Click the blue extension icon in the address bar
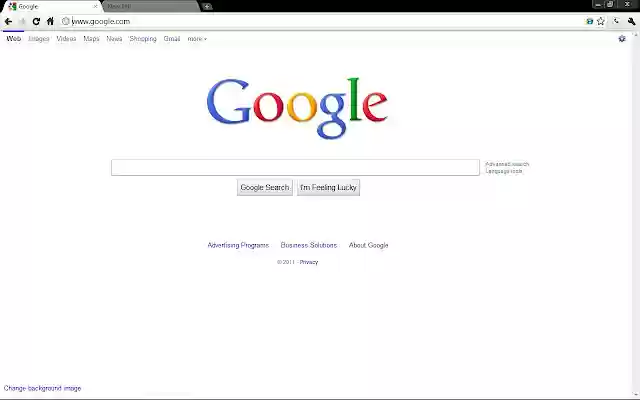Screen dimensions: 640x400 (x=589, y=22)
